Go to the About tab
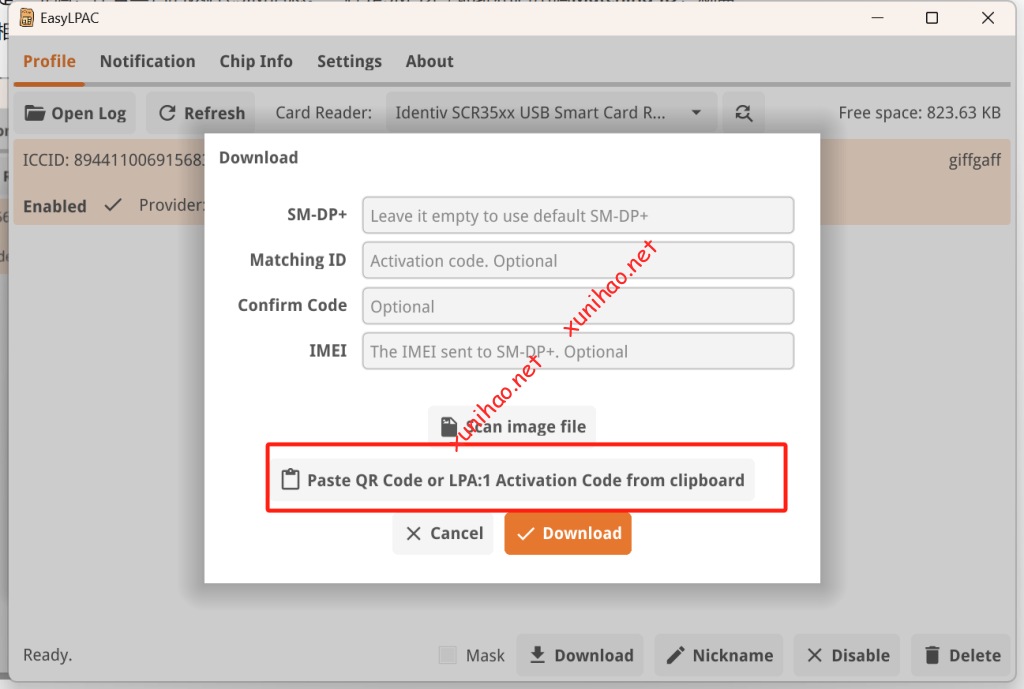The height and width of the screenshot is (689, 1024). pyautogui.click(x=429, y=61)
